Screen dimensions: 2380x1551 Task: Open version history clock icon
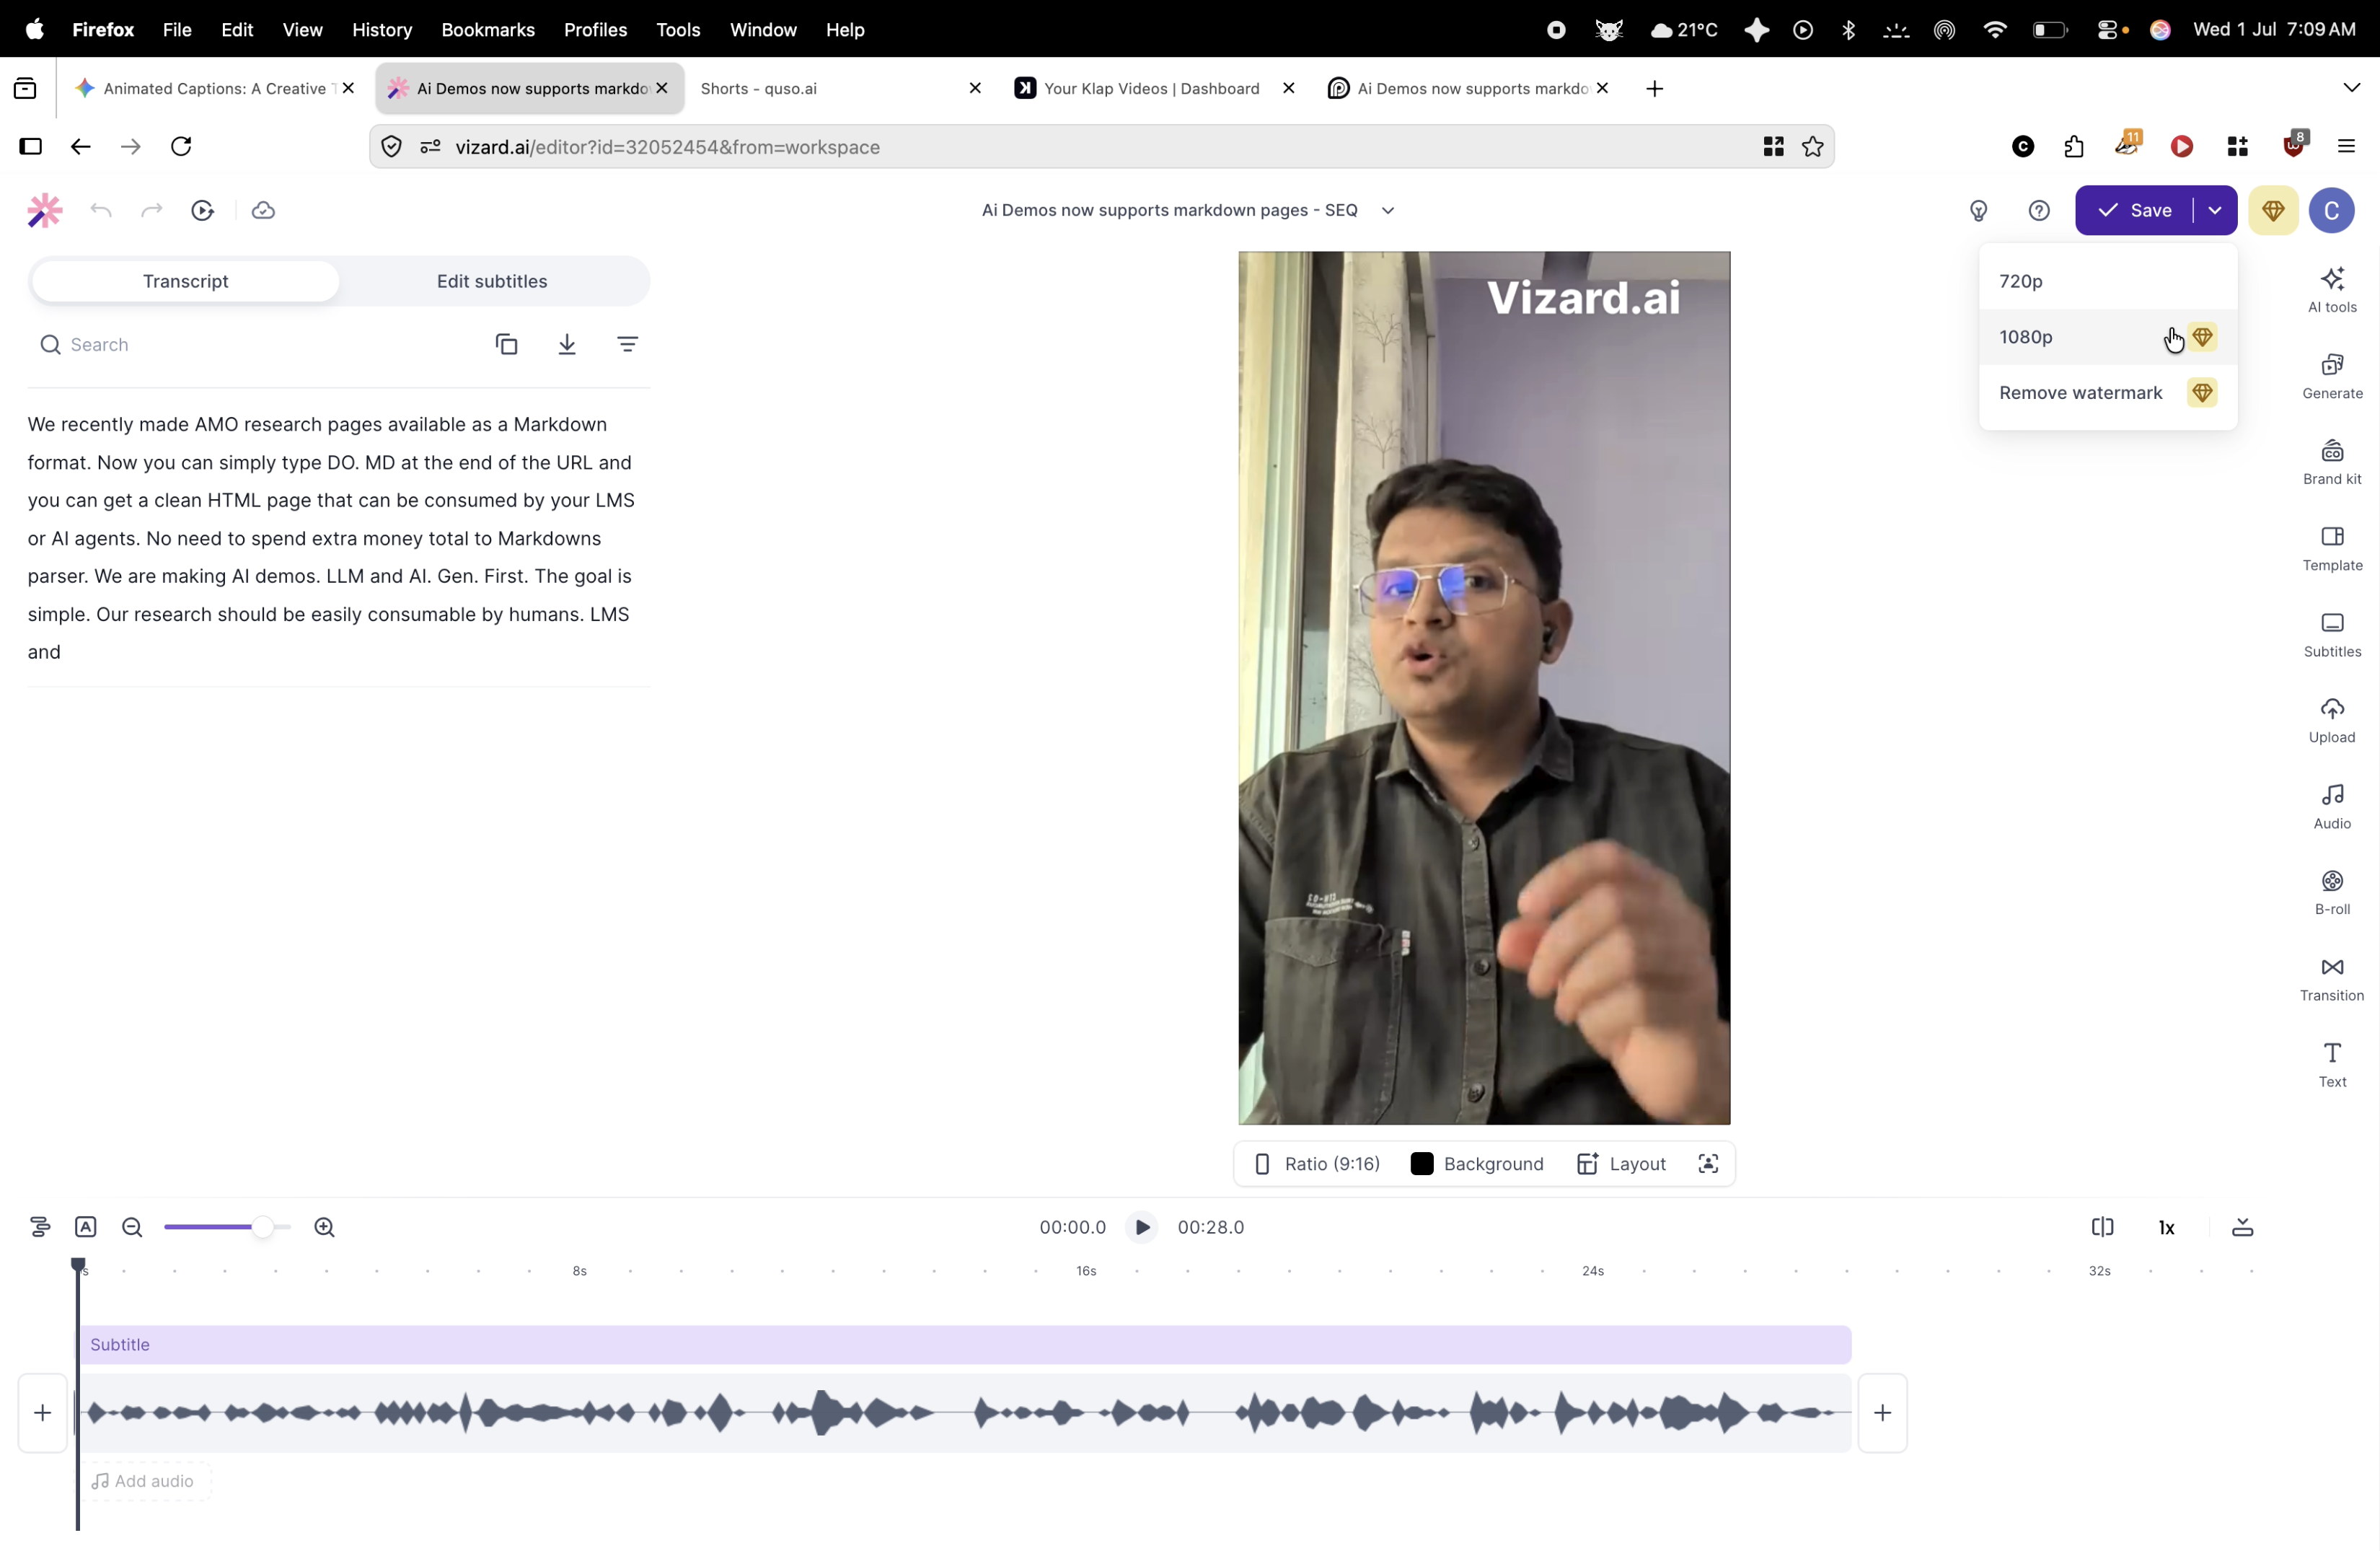[x=203, y=210]
